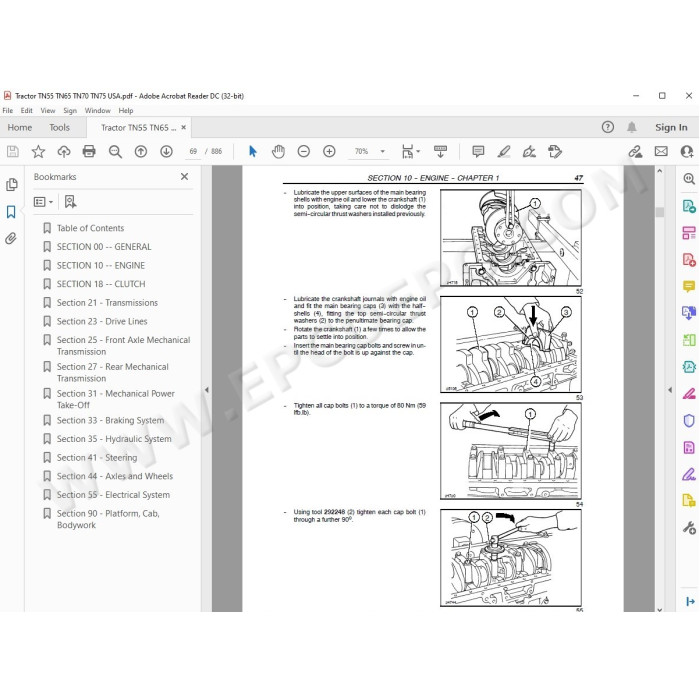
Task: Open Section 33 - Braking System bookmark
Action: point(110,421)
